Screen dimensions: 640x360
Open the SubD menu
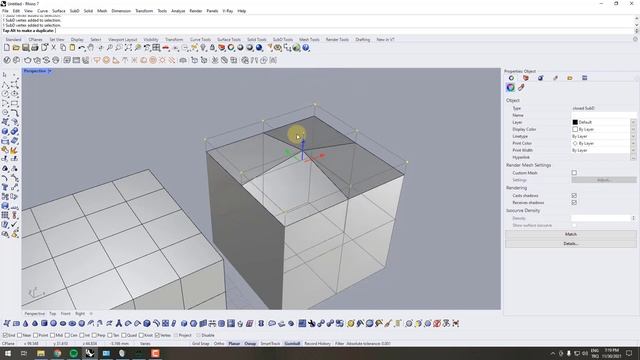pos(74,11)
